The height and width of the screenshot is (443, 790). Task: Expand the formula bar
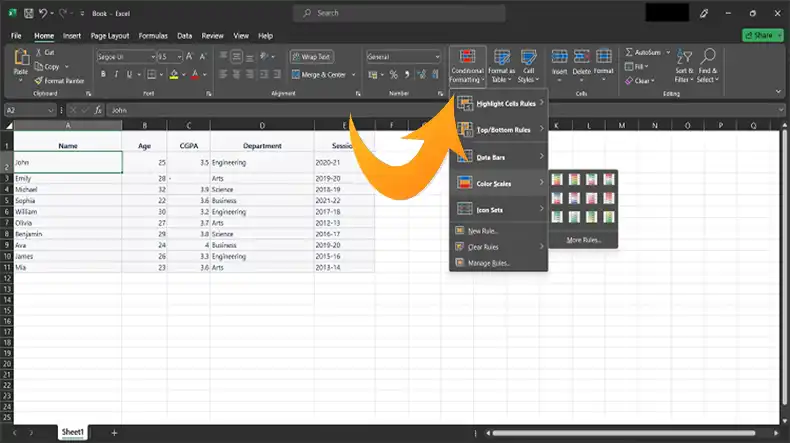click(x=780, y=110)
